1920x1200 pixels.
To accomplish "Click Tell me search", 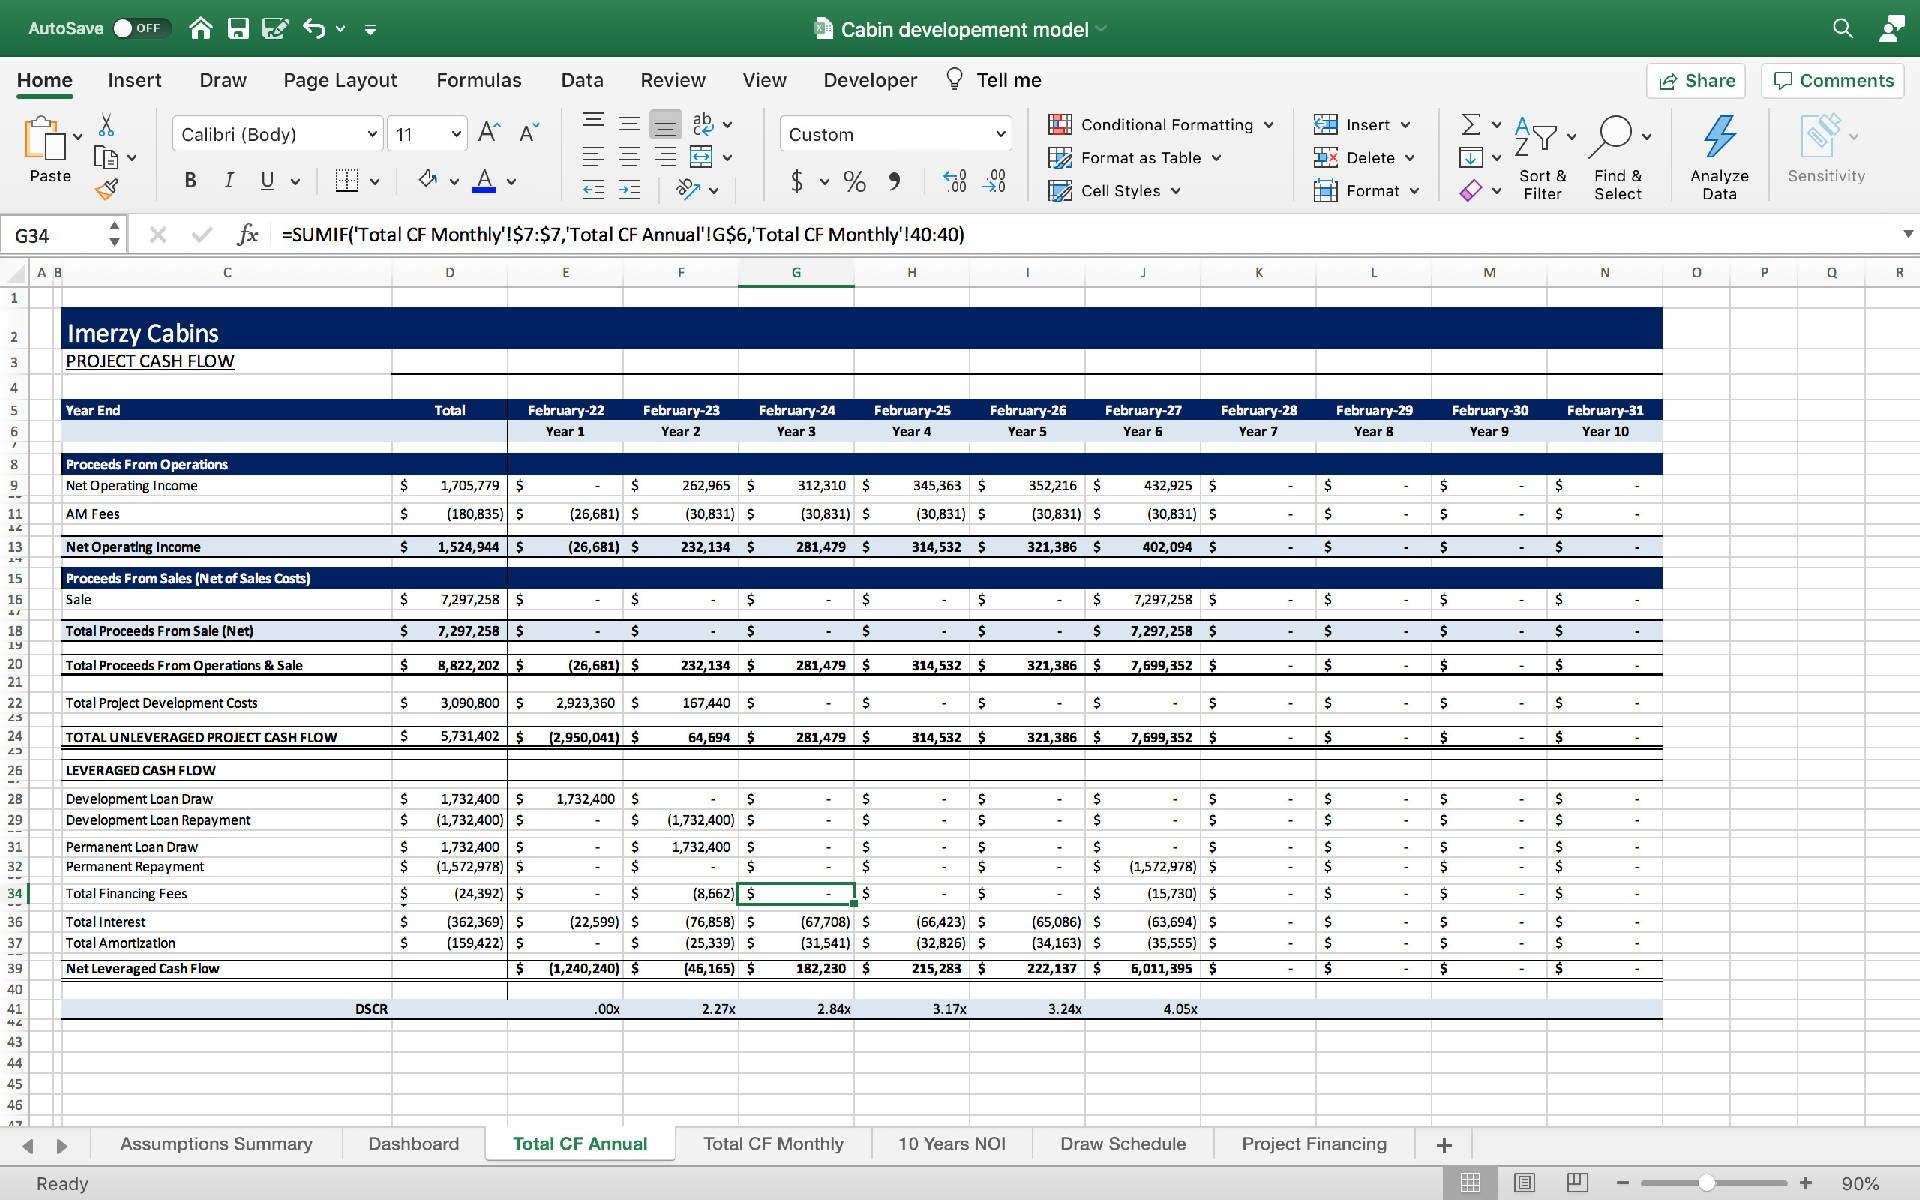I will 994,80.
